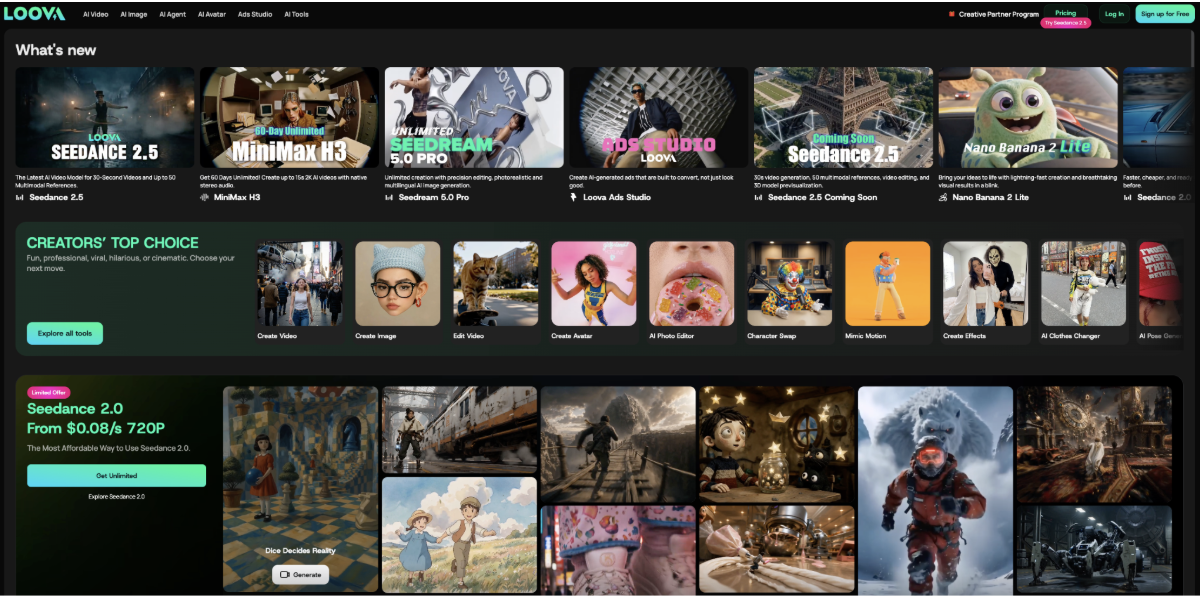
Task: Select the Edit Video tool card
Action: pos(495,290)
